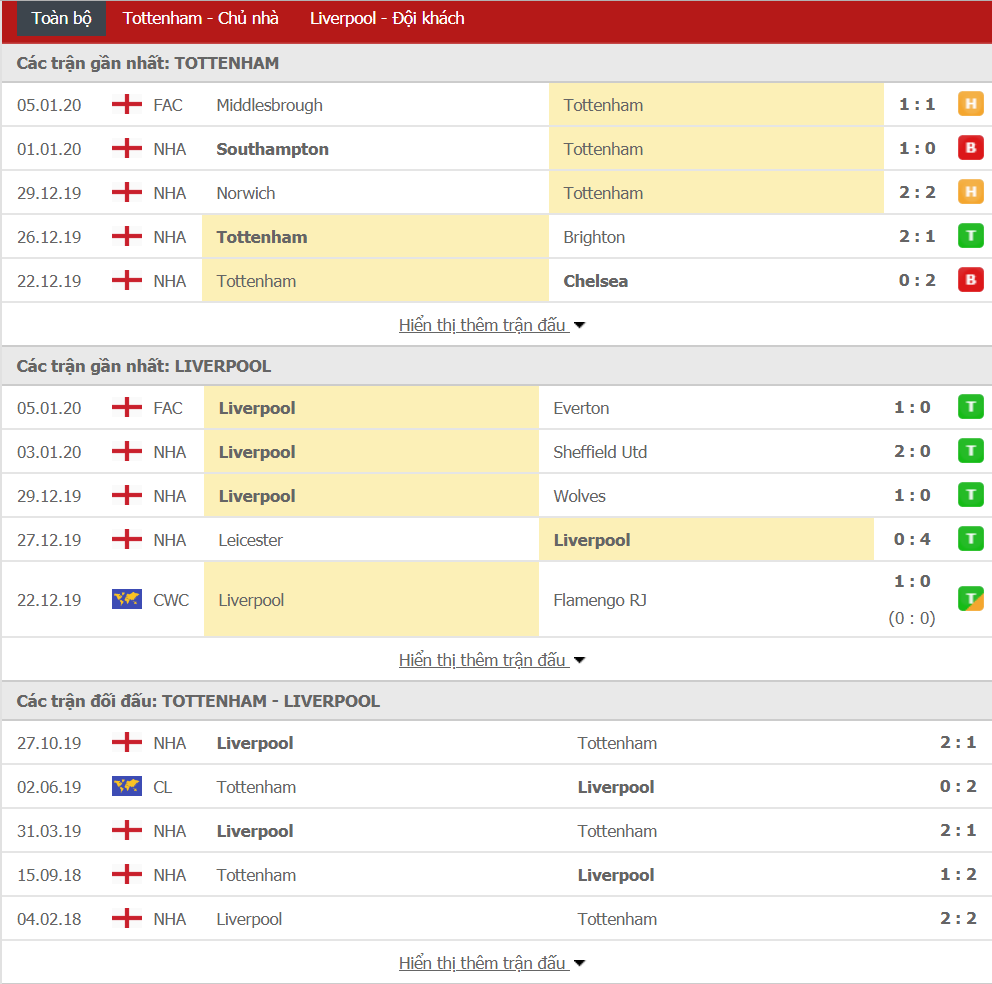The image size is (992, 984).
Task: Click green T badge on Brighton match
Action: coord(970,235)
